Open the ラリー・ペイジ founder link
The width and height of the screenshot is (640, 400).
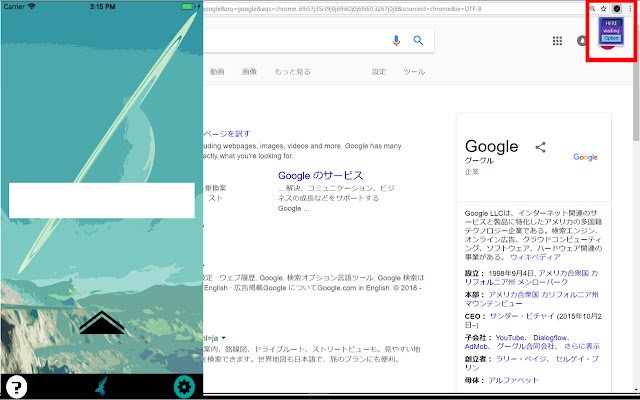pos(520,359)
